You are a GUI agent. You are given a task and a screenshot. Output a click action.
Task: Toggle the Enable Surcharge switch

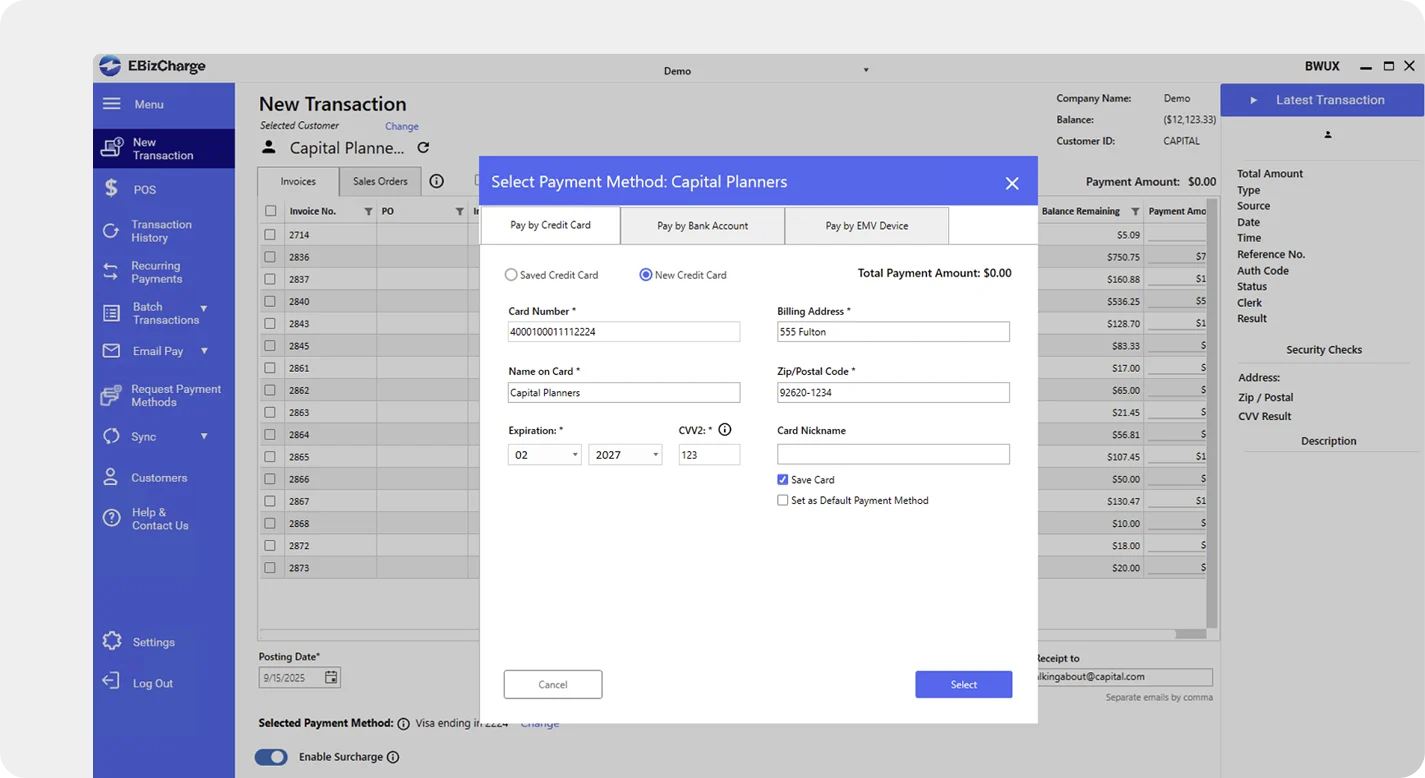tap(271, 757)
